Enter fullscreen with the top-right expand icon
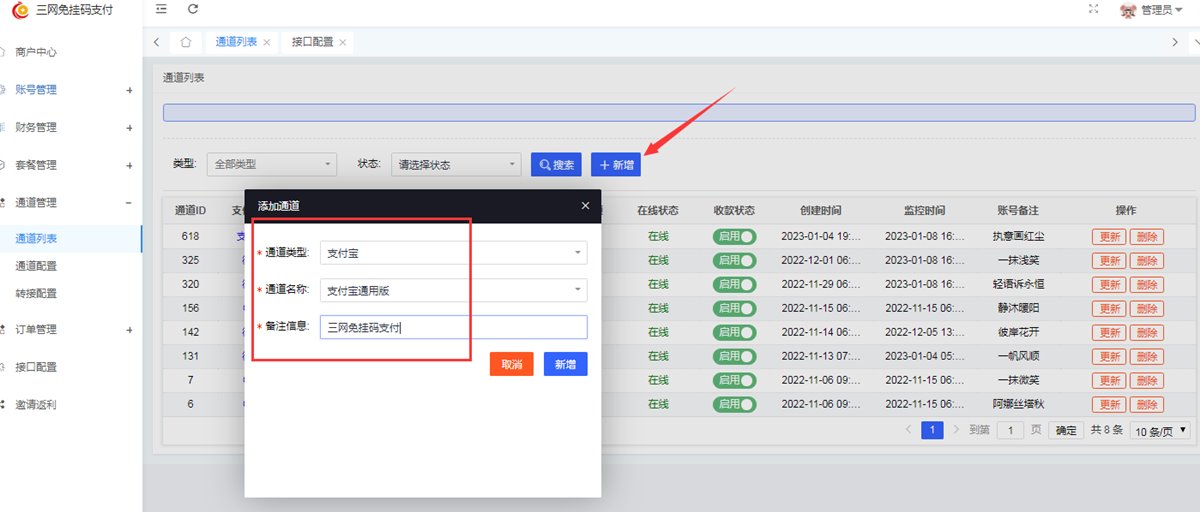This screenshot has height=512, width=1200. 1093,9
